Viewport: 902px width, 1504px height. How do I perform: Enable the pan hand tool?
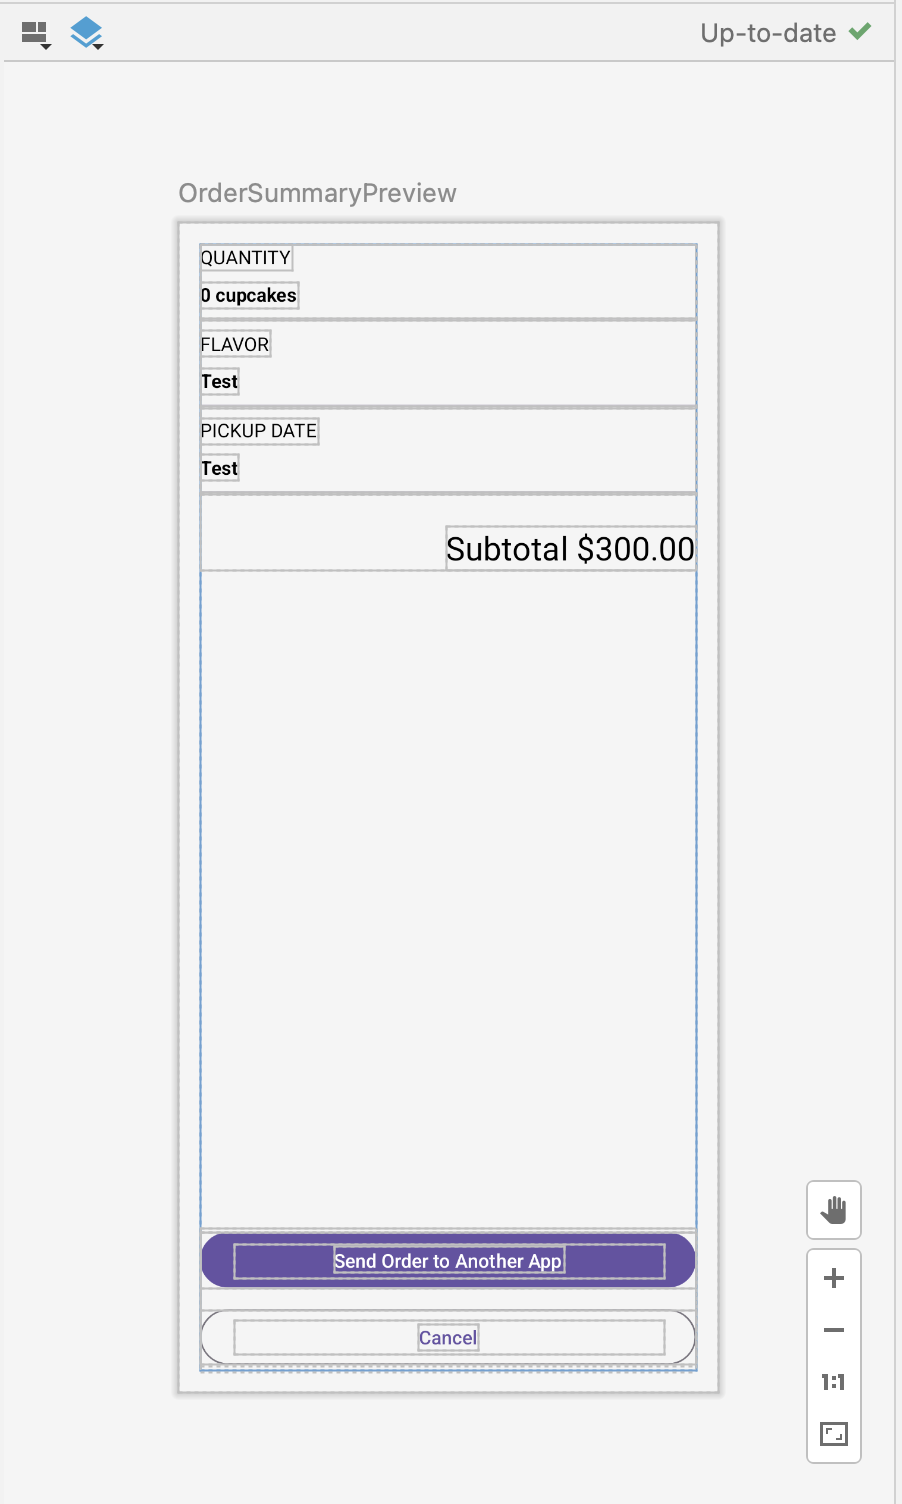tap(833, 1210)
